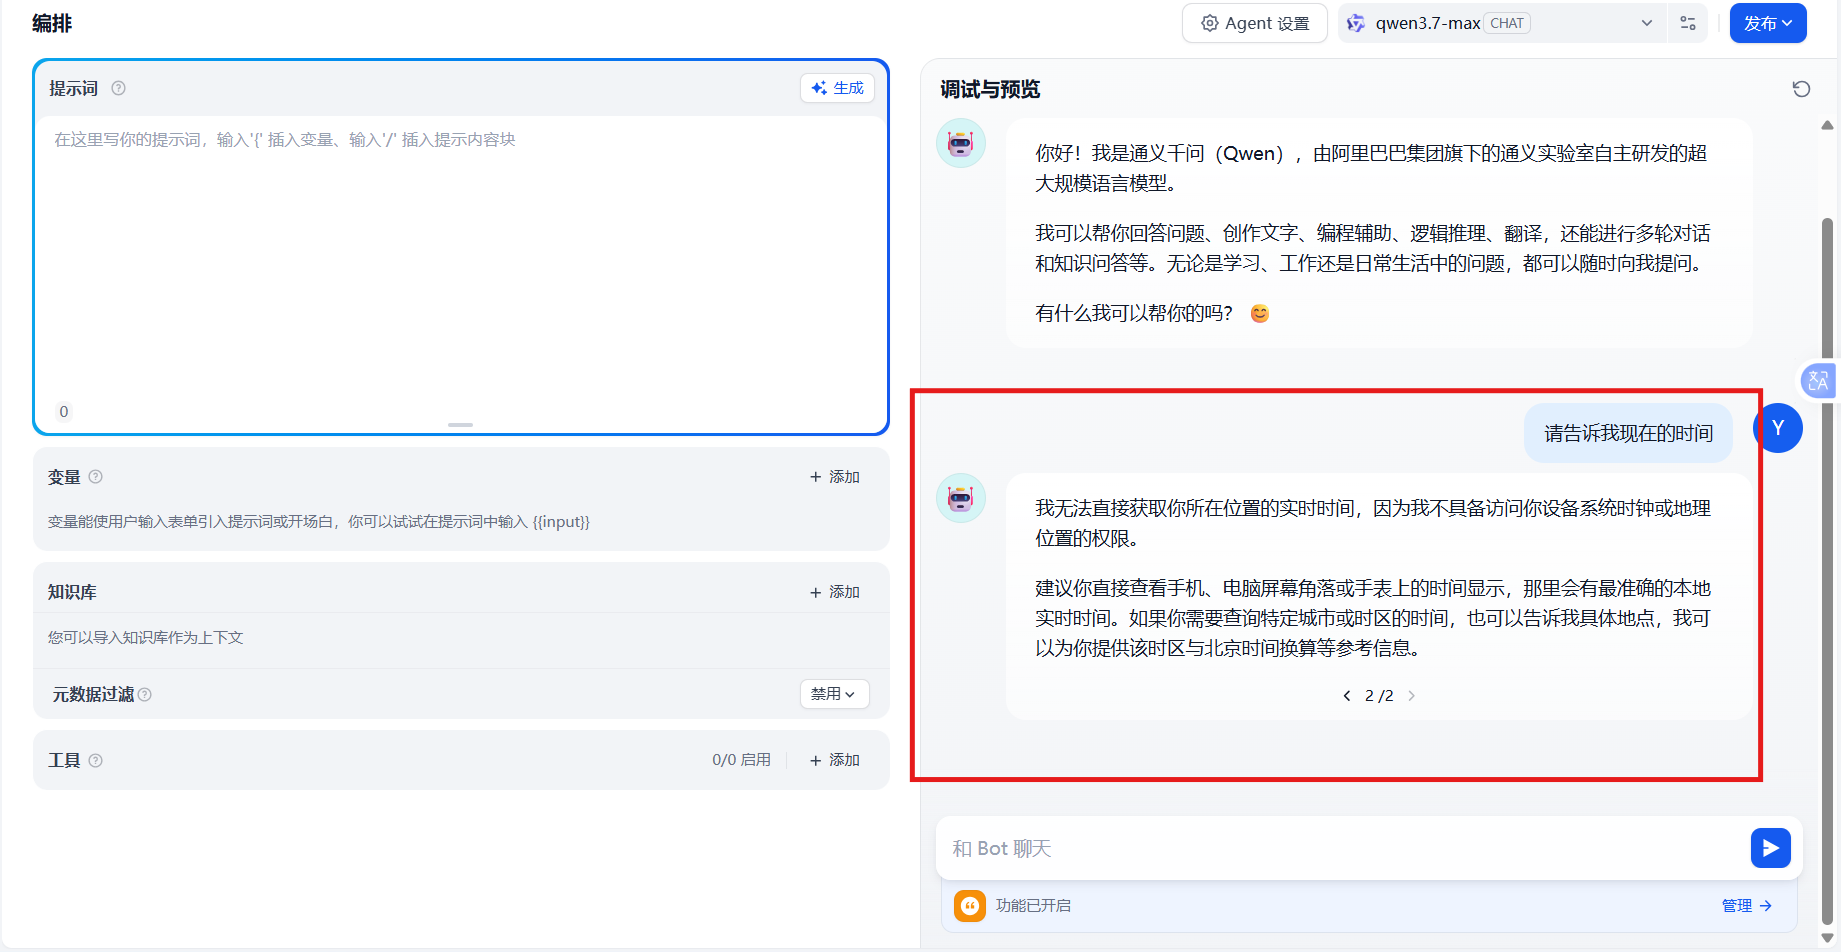This screenshot has width=1841, height=952.
Task: Open the qwen3.7-max model selector dropdown
Action: 1502,23
